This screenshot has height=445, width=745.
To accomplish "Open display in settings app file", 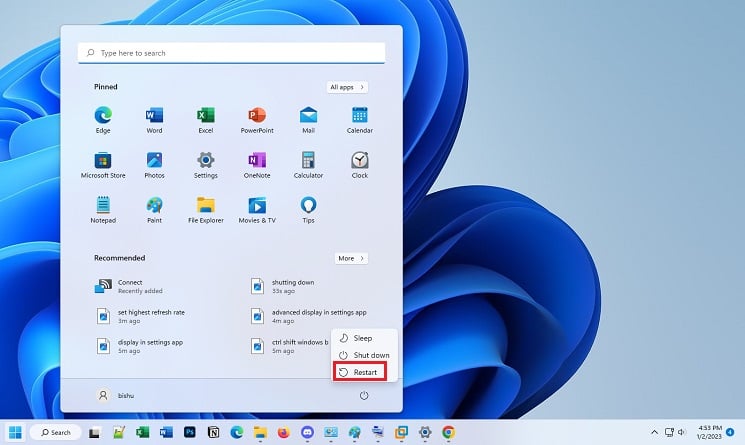I will 140,346.
